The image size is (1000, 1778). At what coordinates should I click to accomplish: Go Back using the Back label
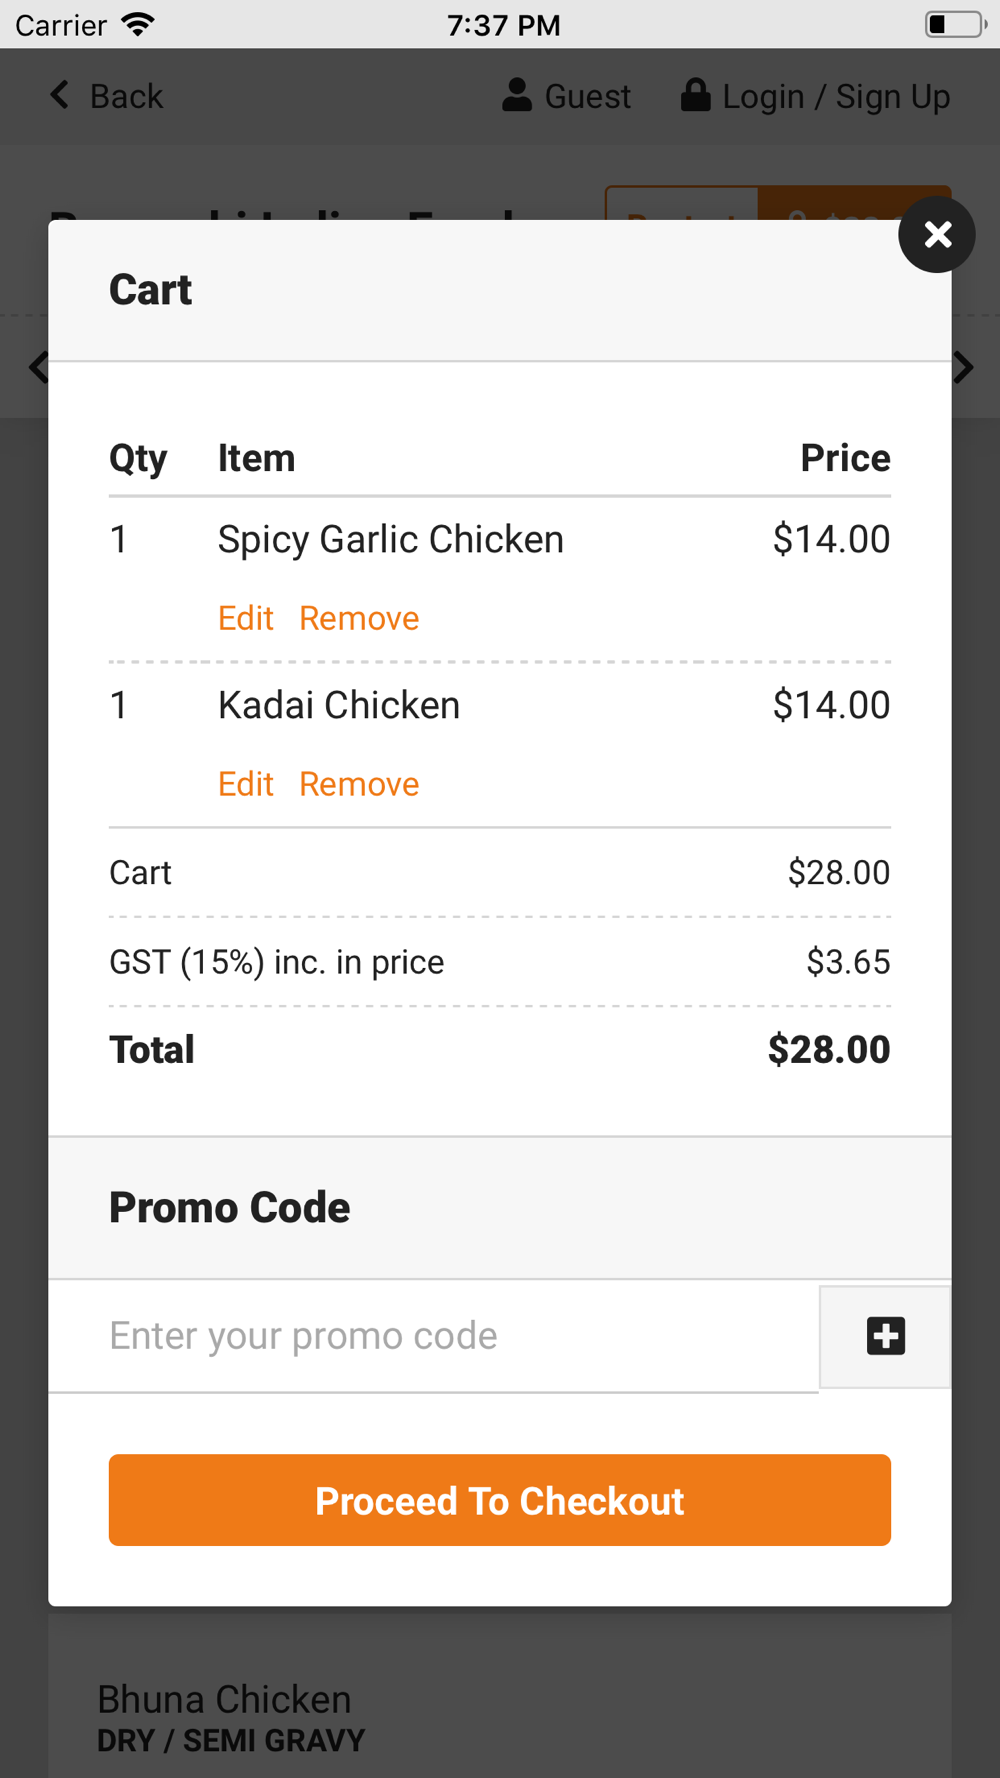click(x=126, y=97)
